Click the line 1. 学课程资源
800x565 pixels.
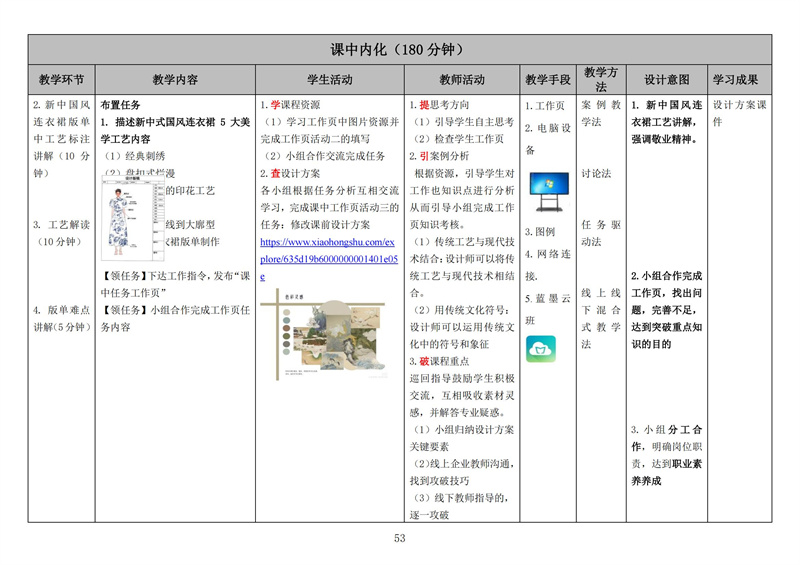(290, 105)
